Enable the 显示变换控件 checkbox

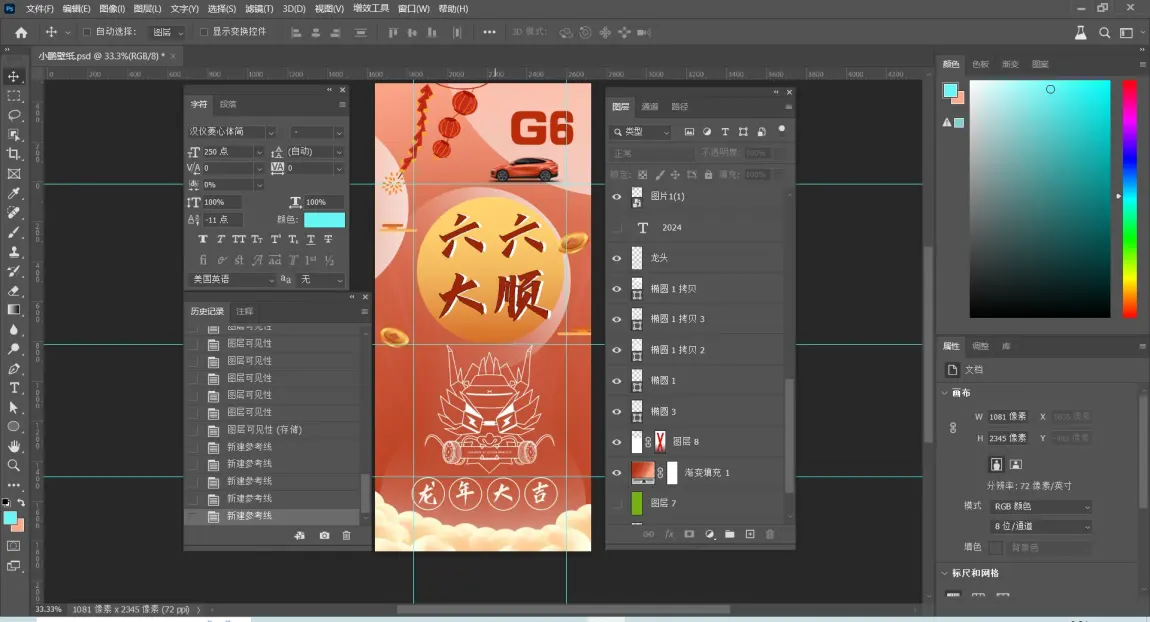204,32
